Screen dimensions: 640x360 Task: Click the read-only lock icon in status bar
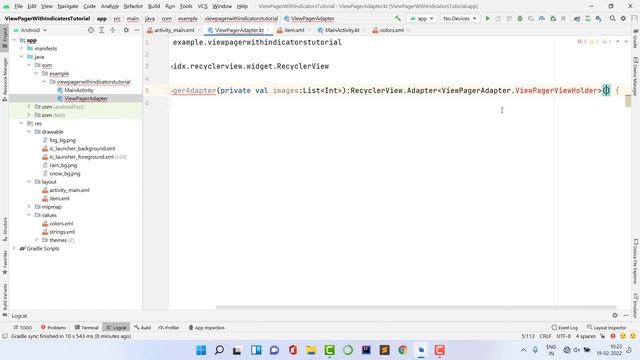tap(602, 336)
